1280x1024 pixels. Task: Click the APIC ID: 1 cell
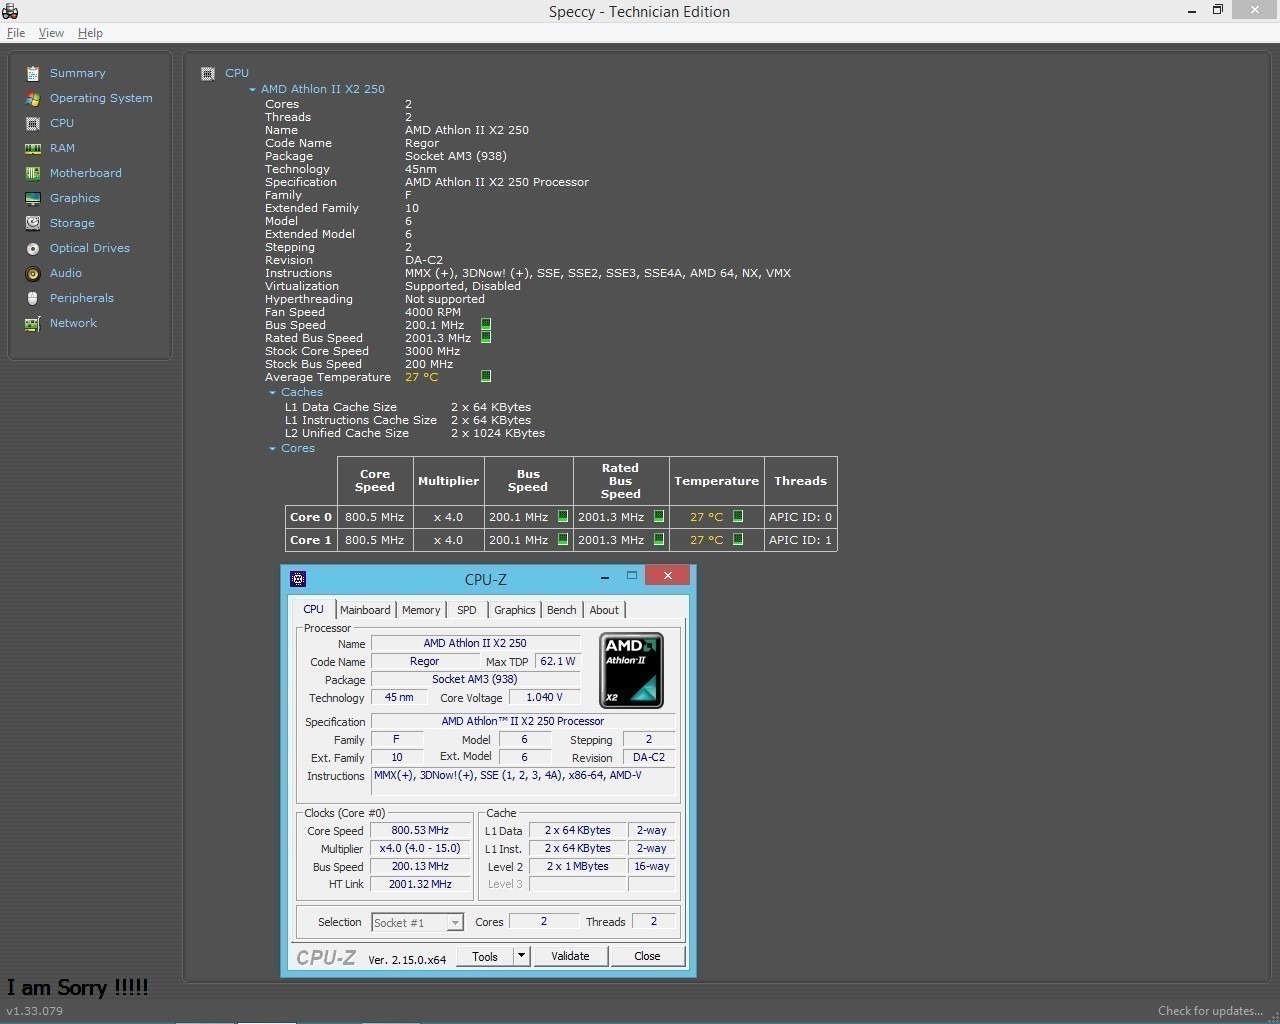pyautogui.click(x=800, y=540)
